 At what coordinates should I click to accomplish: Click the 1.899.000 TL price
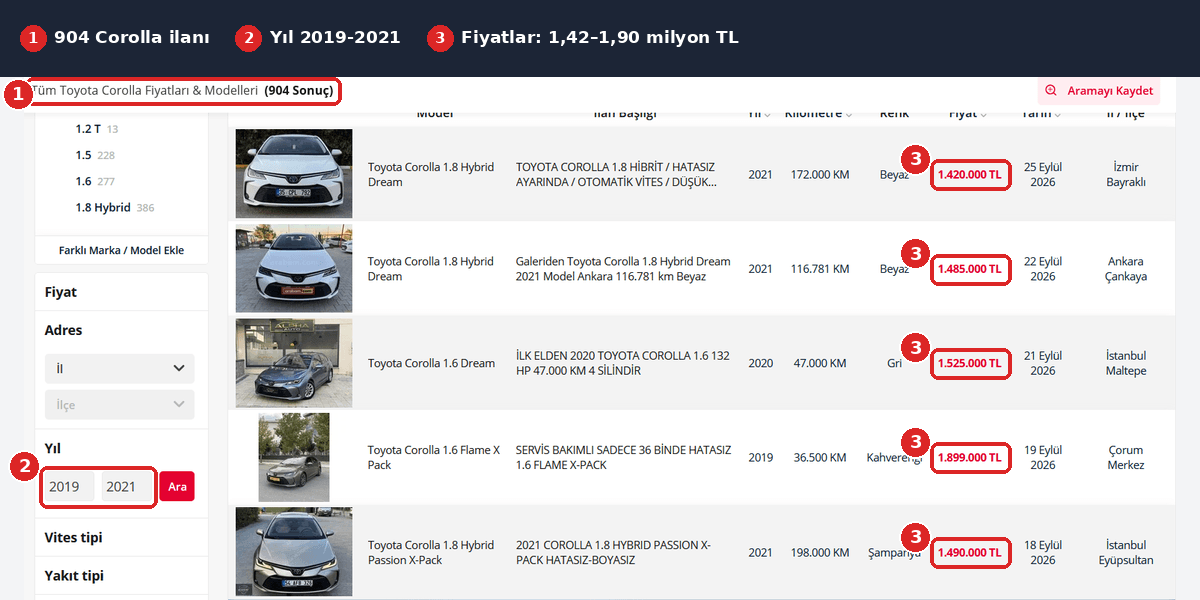[970, 457]
